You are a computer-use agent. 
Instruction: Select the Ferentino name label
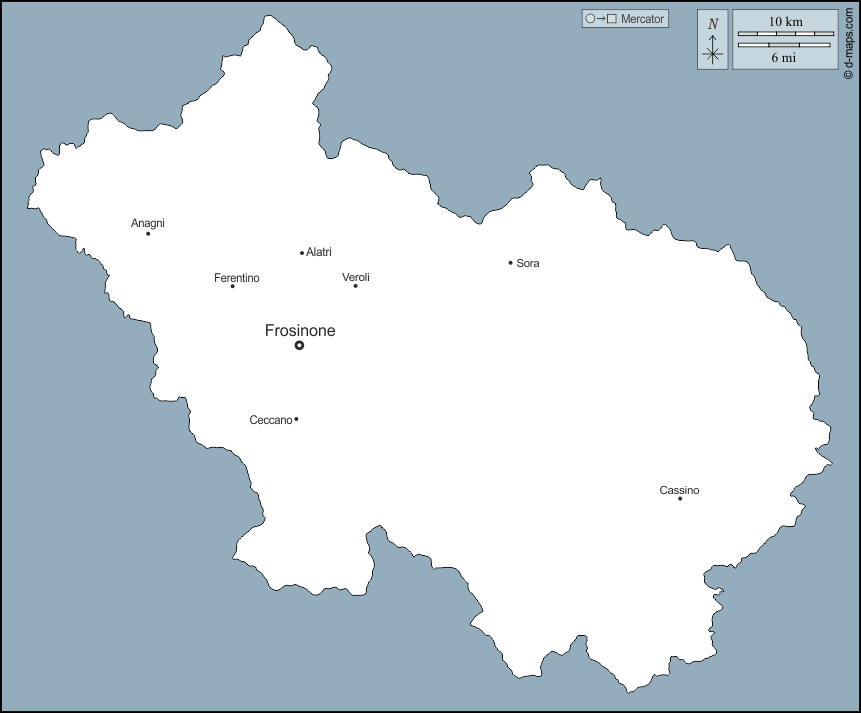coord(236,278)
